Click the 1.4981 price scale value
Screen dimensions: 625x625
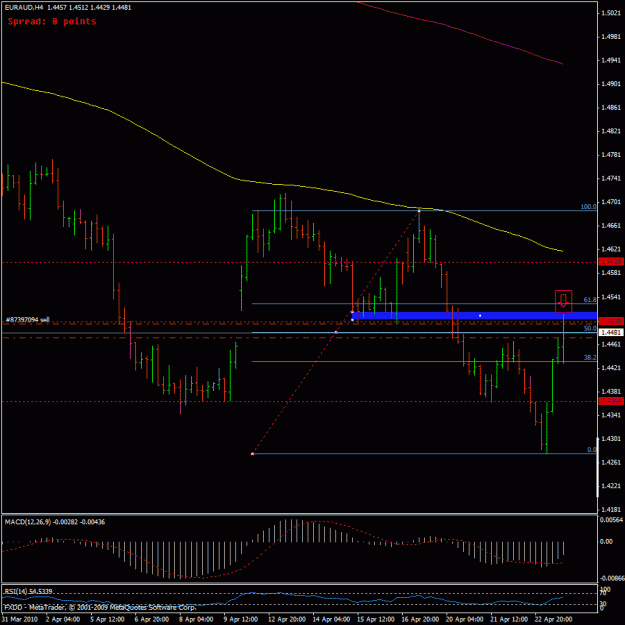(610, 37)
